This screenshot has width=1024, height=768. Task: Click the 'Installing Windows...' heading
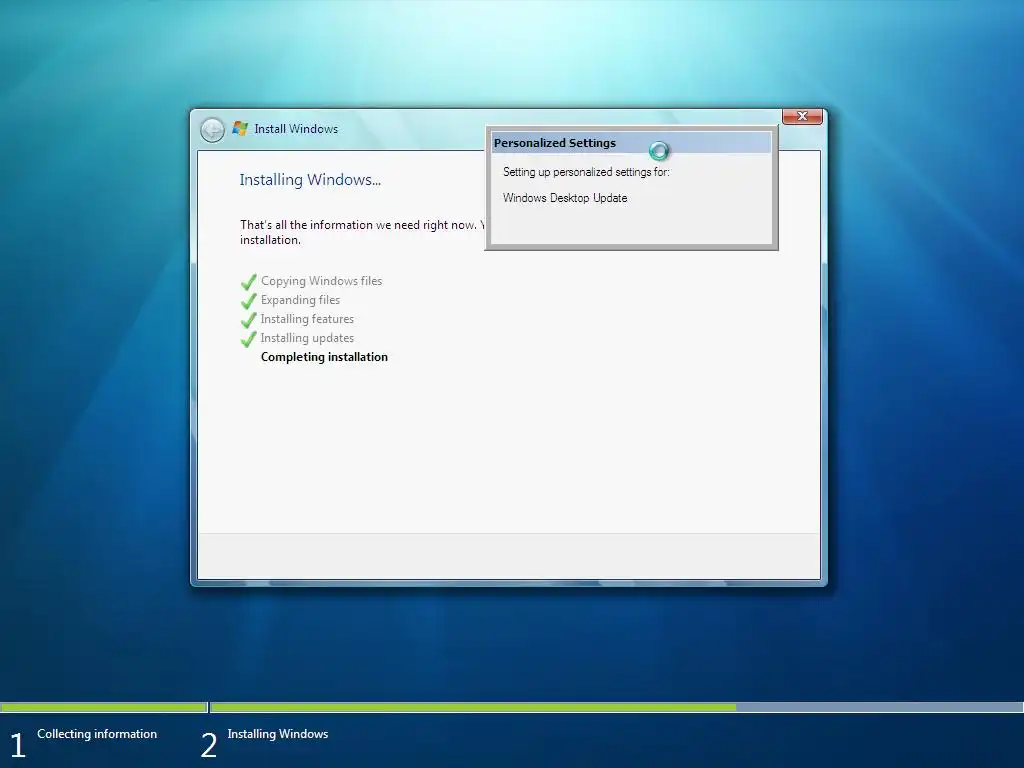[310, 180]
